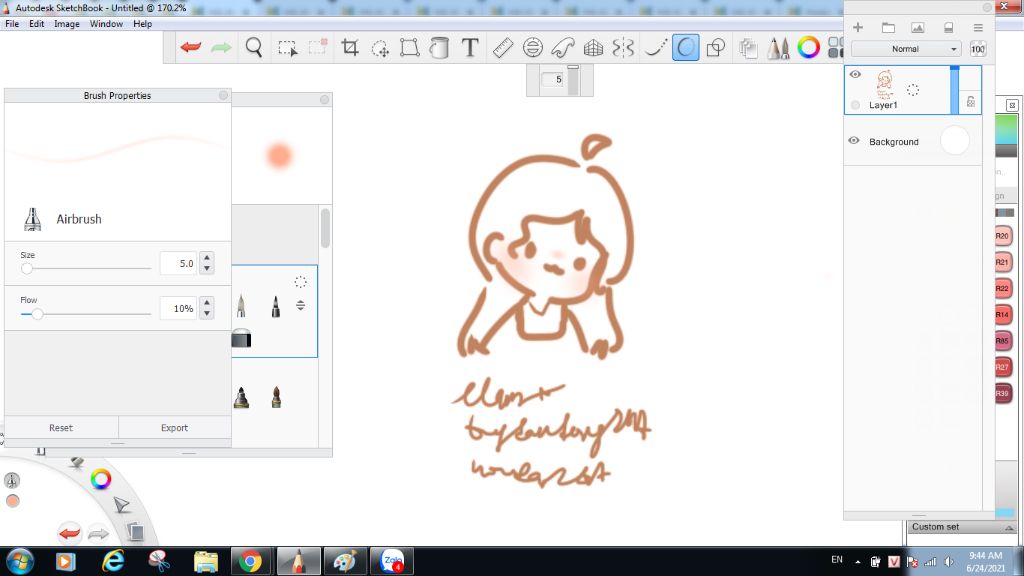Open the Windows Start menu
Screen dimensions: 1024x576
[x=20, y=561]
